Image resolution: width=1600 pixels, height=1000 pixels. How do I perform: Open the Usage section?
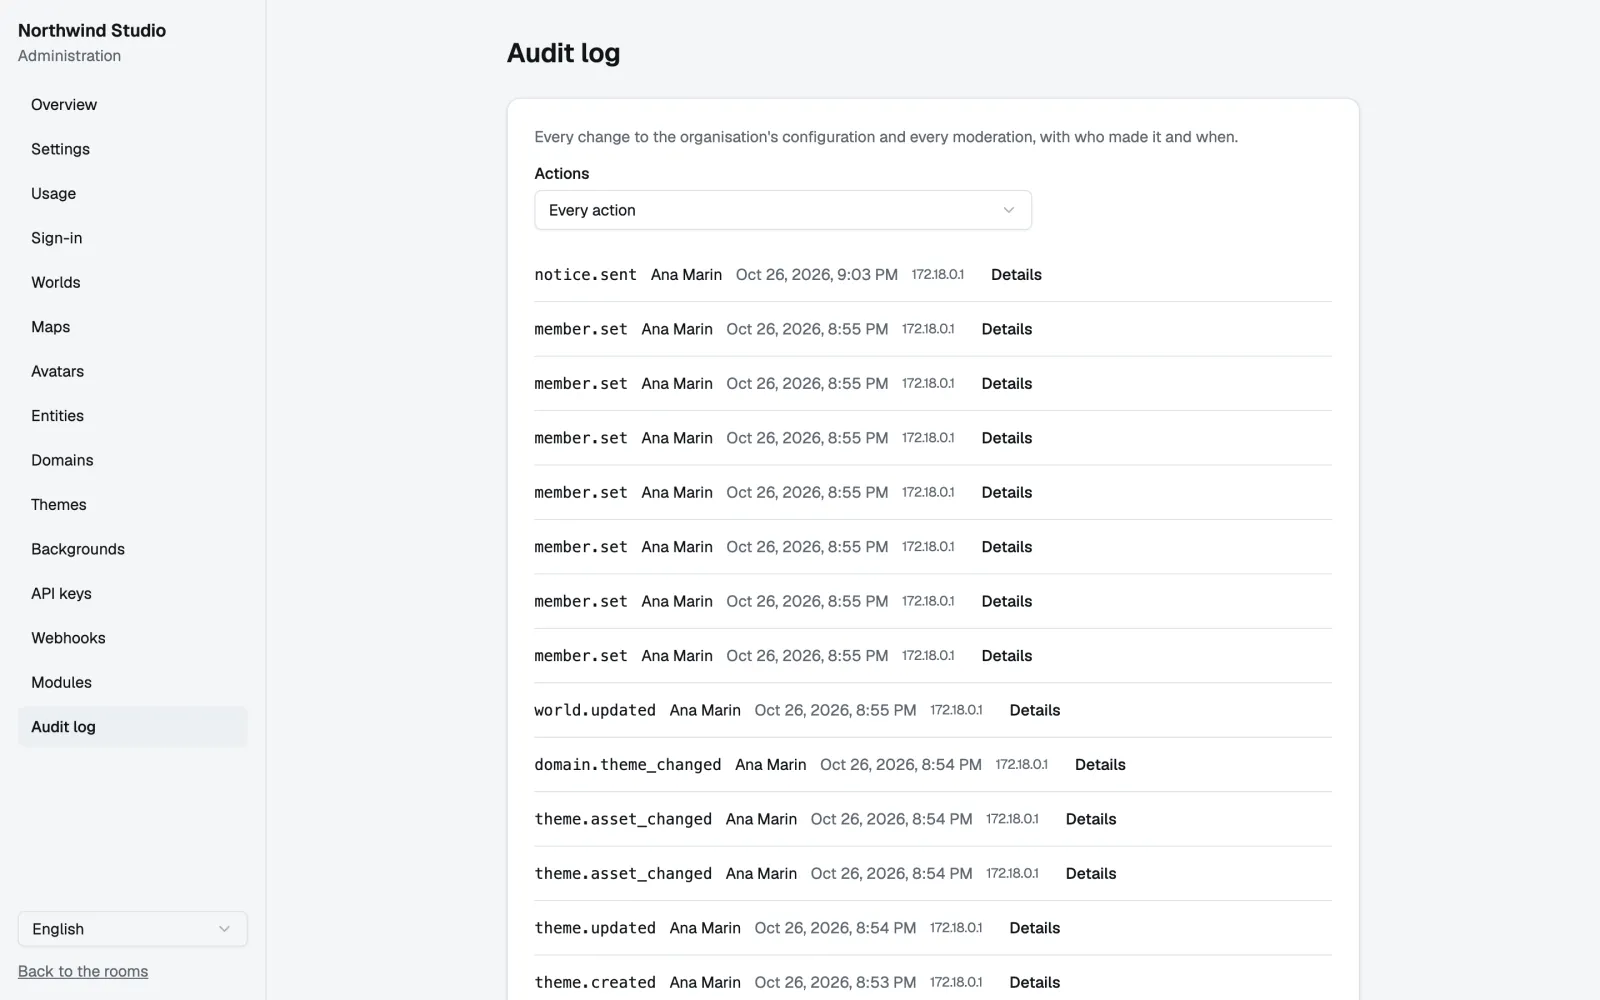click(x=132, y=194)
